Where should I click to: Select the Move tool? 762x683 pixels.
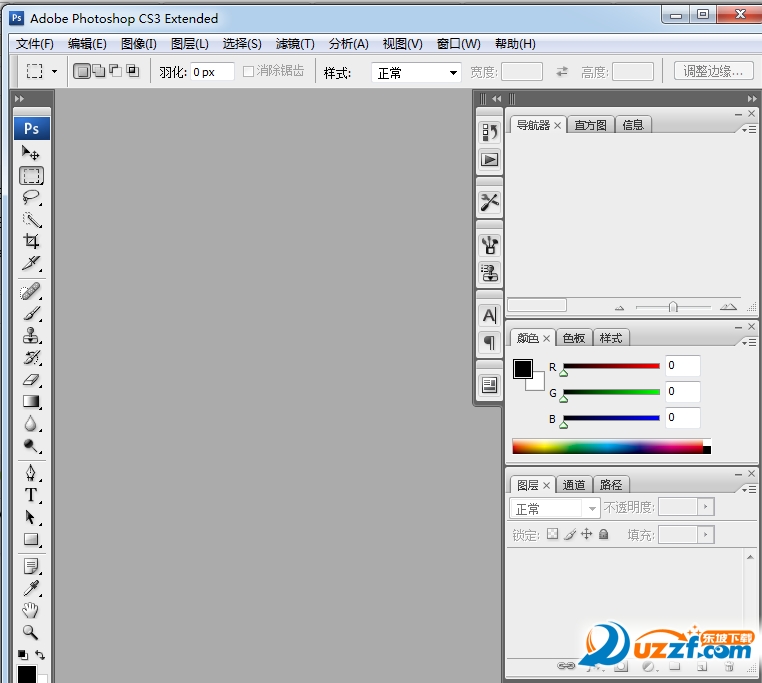click(x=31, y=153)
